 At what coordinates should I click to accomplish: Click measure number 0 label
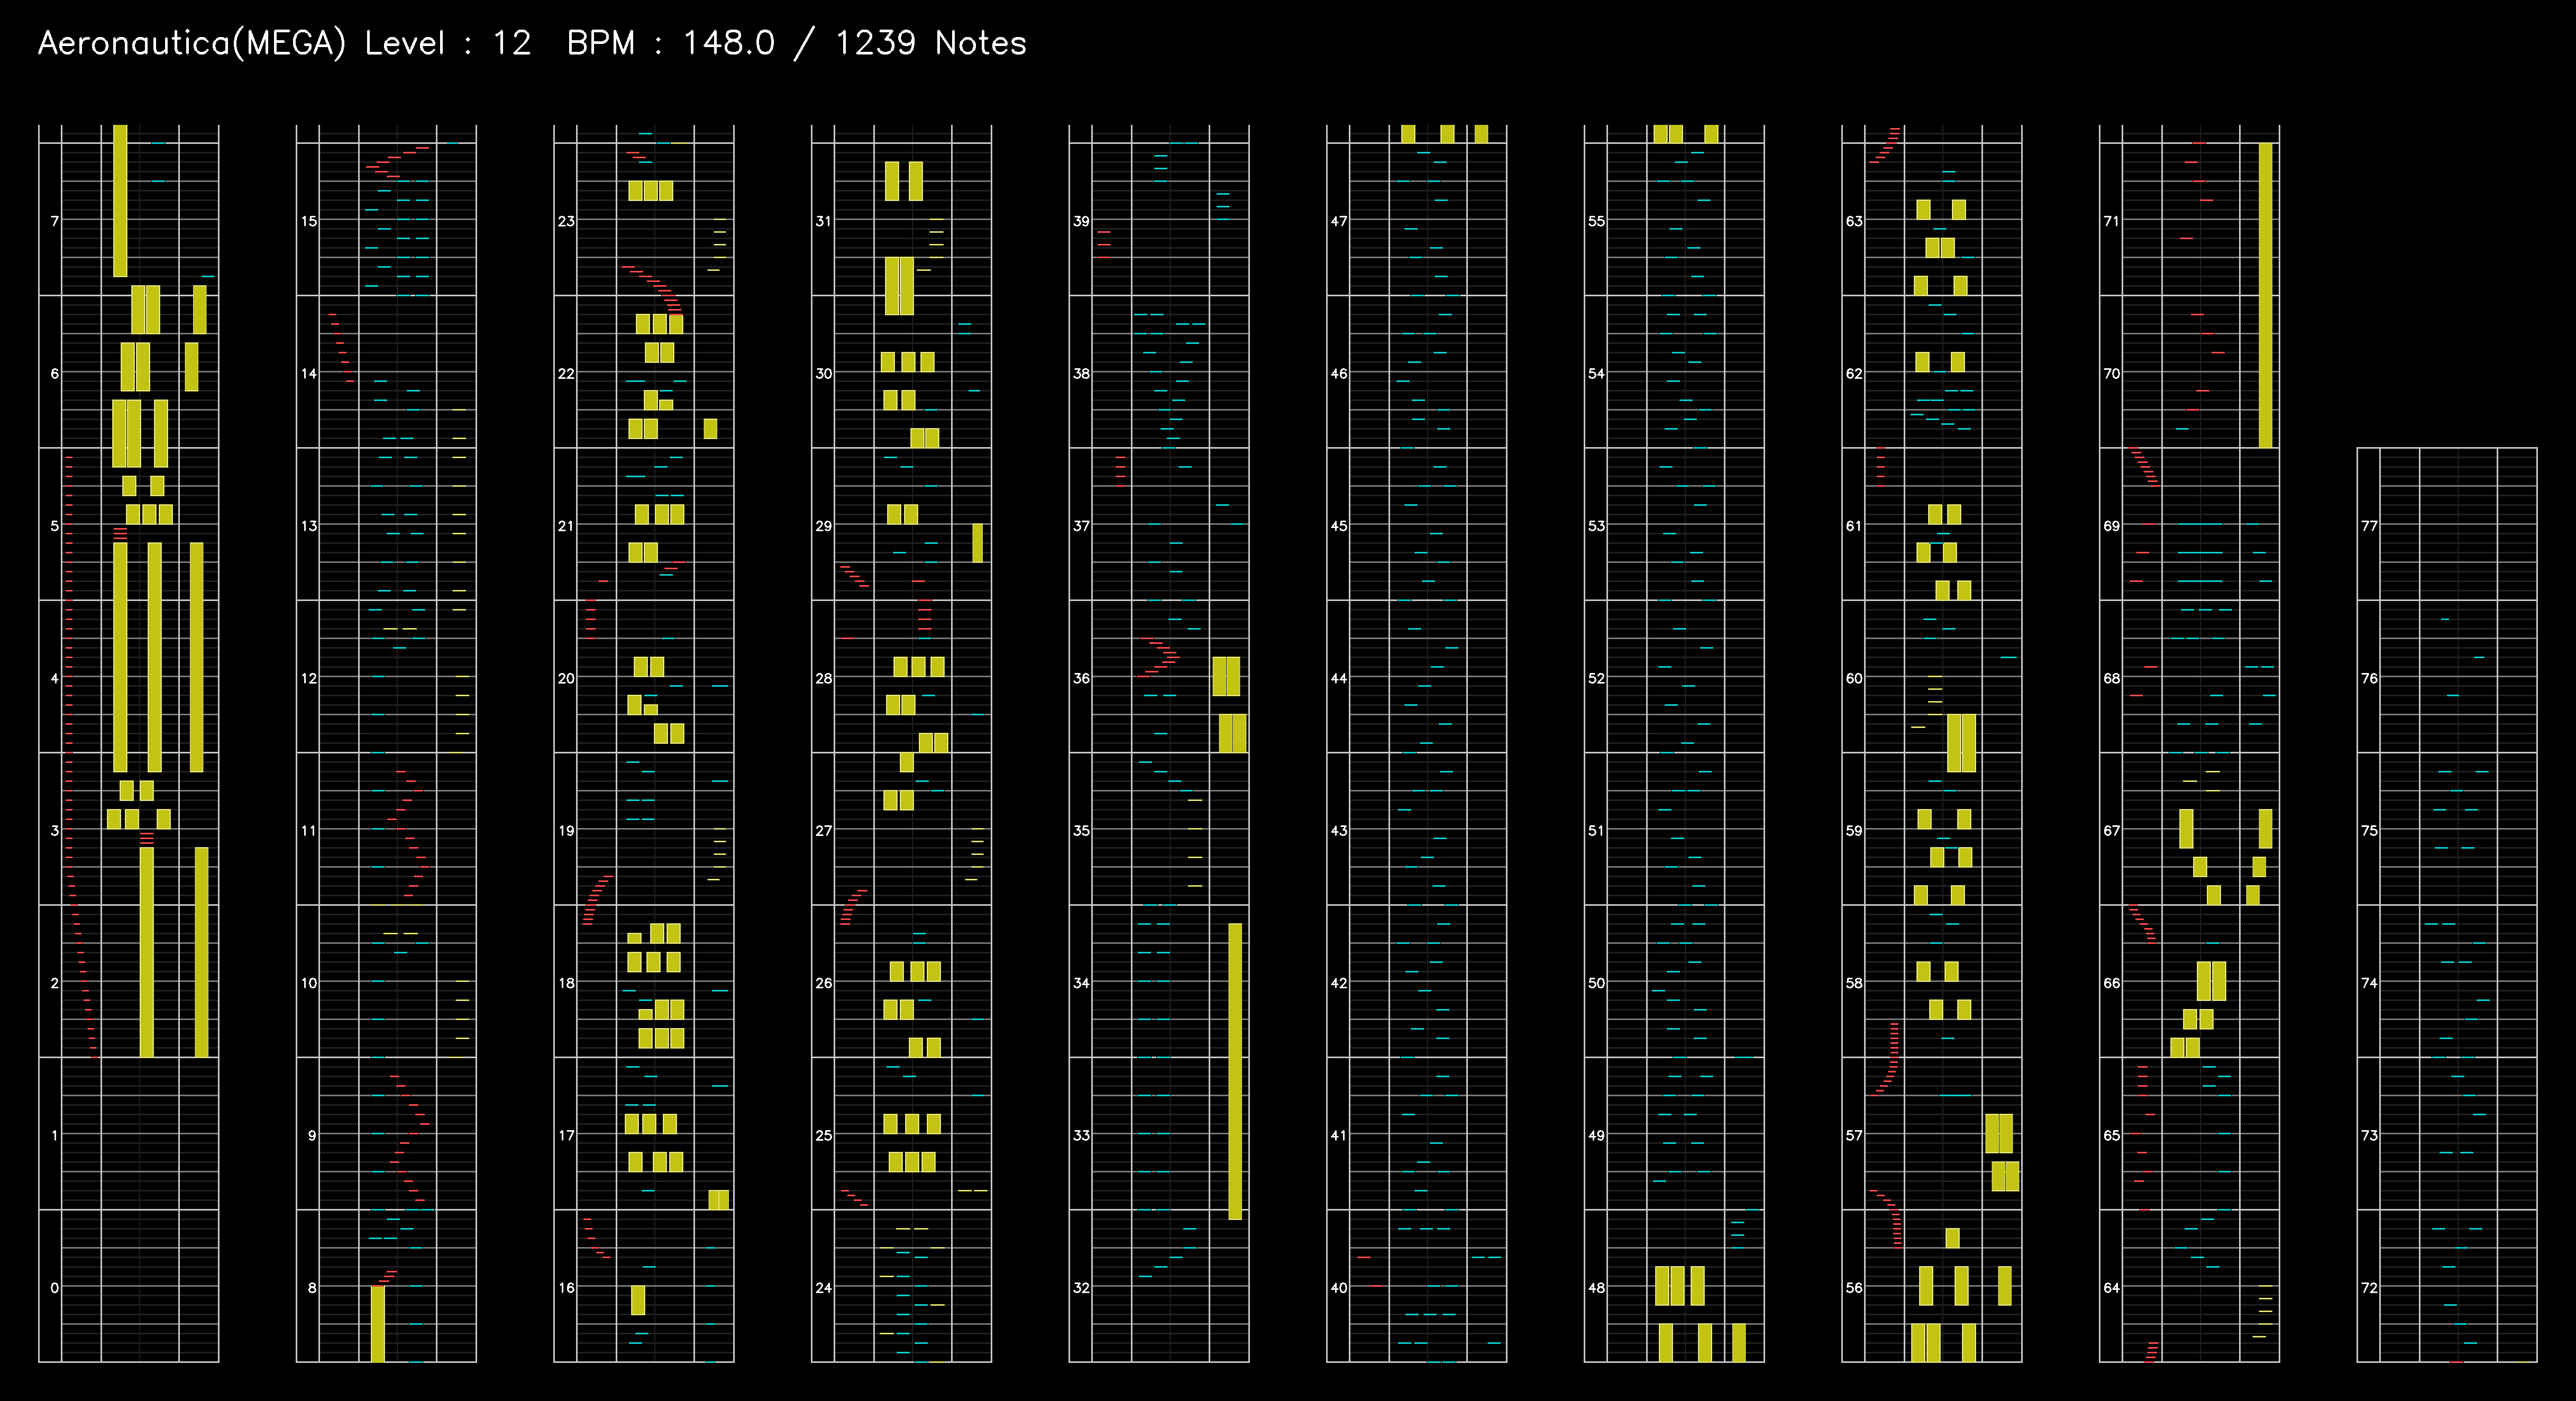54,1288
